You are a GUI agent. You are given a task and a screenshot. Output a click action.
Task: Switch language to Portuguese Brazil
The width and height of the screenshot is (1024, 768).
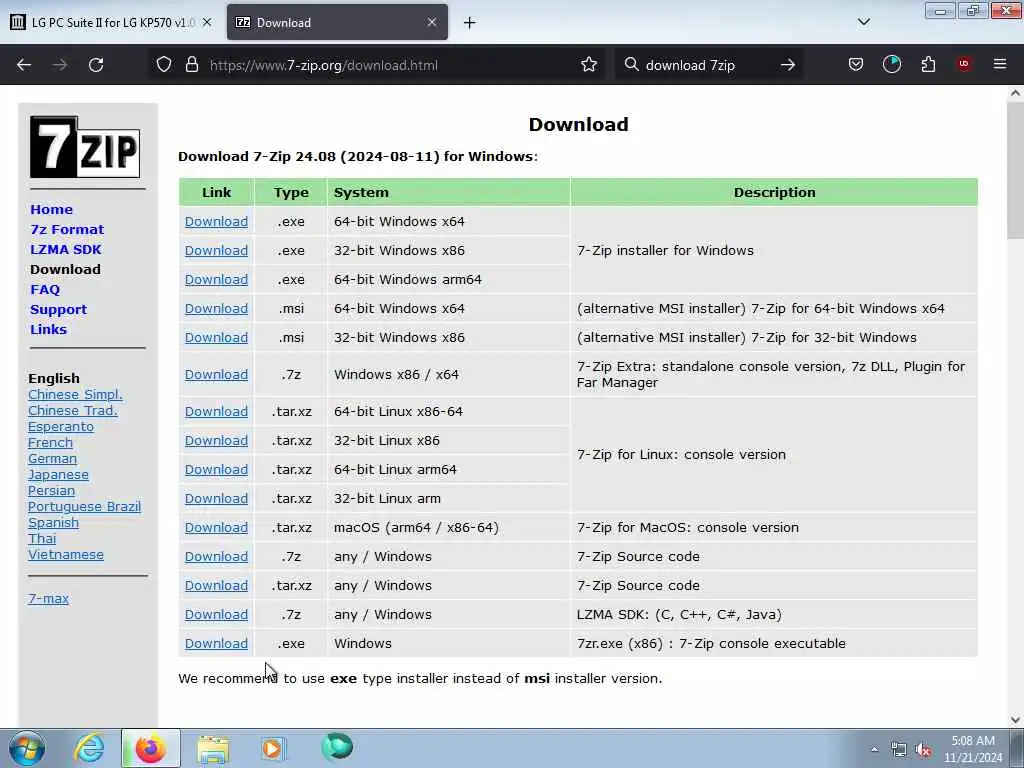[84, 507]
